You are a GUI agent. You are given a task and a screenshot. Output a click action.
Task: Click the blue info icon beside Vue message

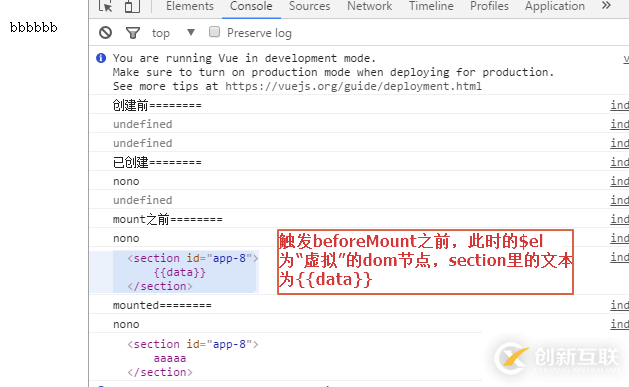click(x=101, y=58)
